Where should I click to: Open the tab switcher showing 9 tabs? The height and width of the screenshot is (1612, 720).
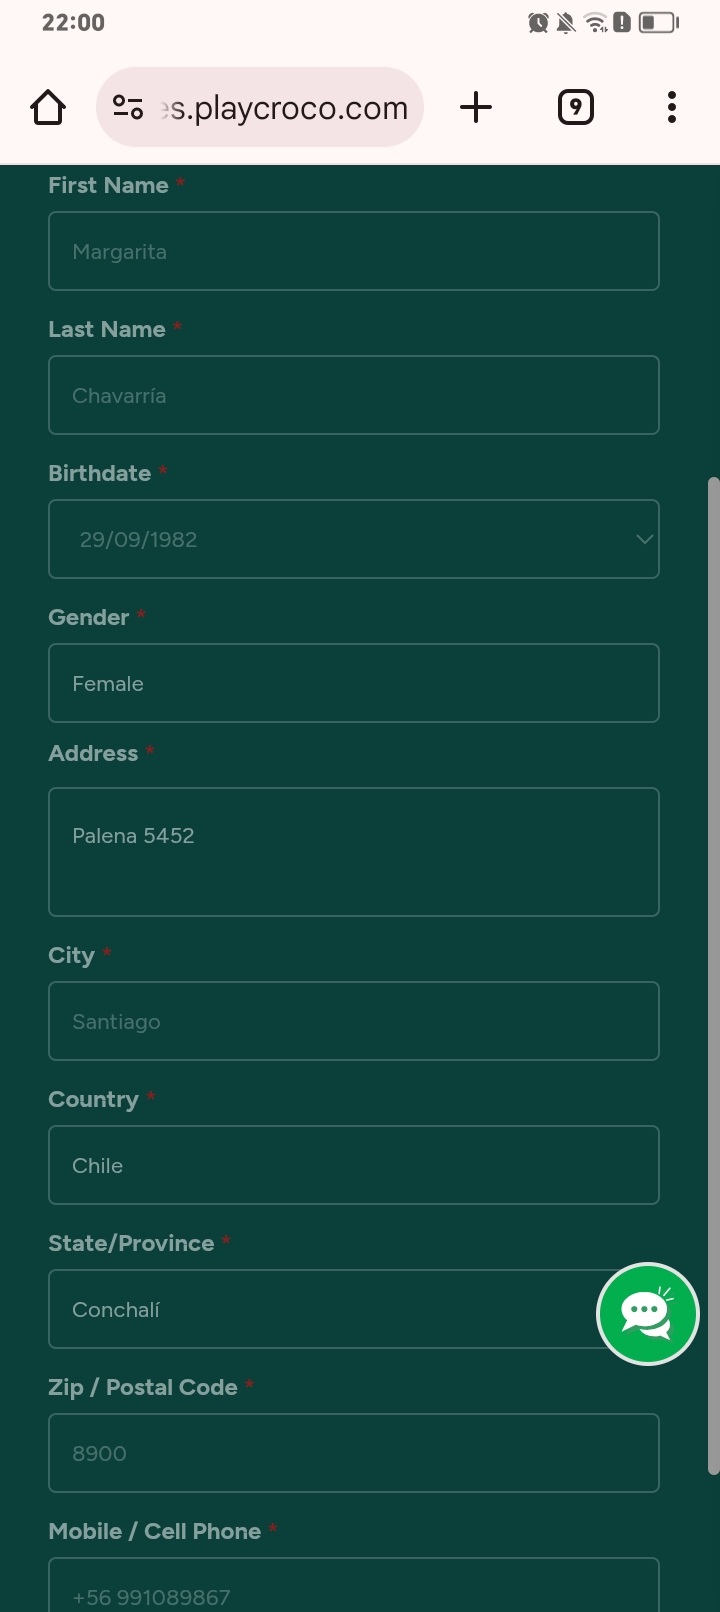(x=575, y=107)
